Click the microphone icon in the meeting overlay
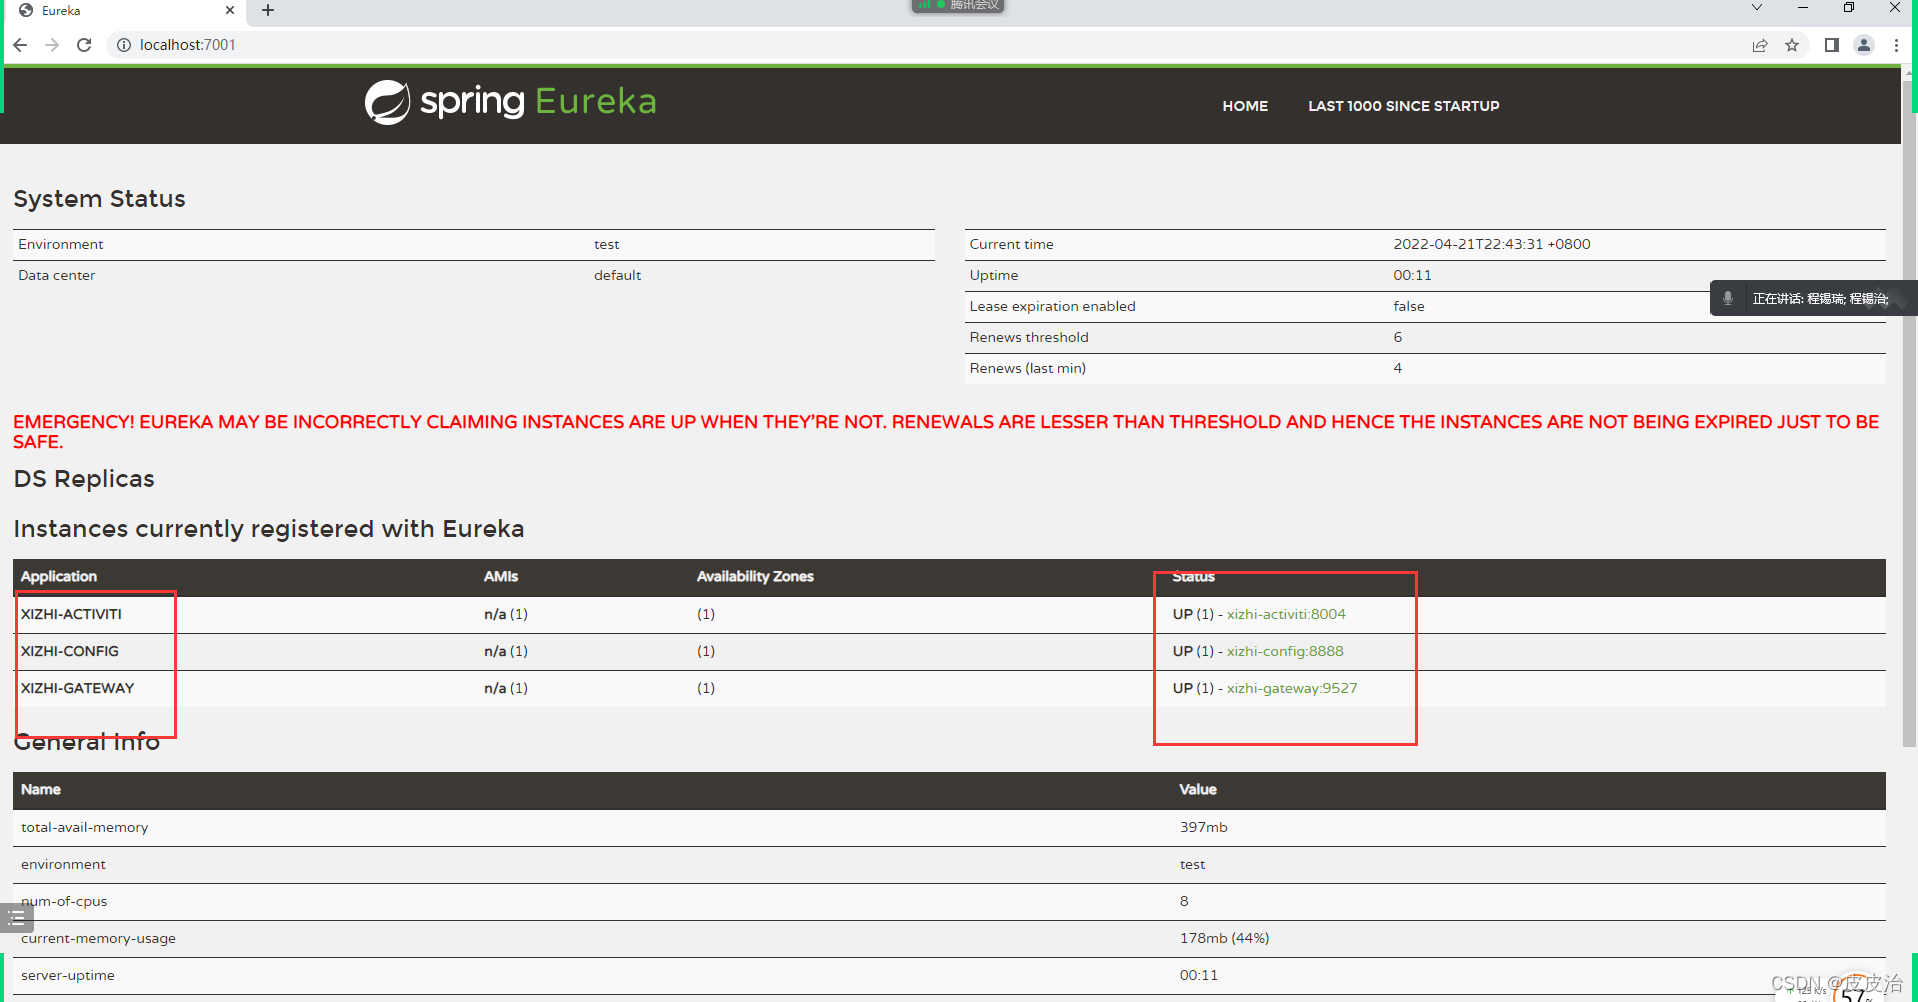This screenshot has width=1918, height=1002. [x=1729, y=297]
